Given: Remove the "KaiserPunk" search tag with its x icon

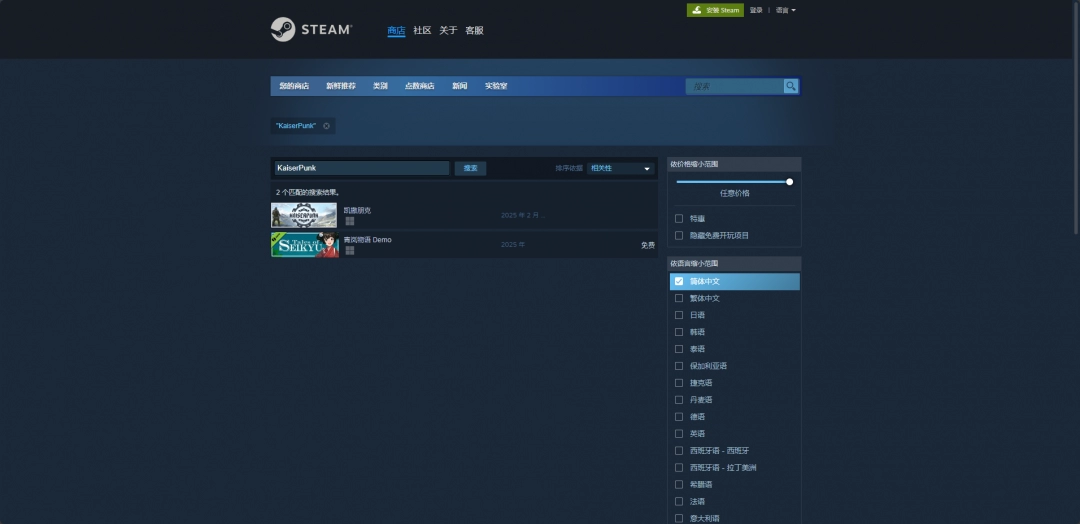Looking at the screenshot, I should tap(326, 126).
